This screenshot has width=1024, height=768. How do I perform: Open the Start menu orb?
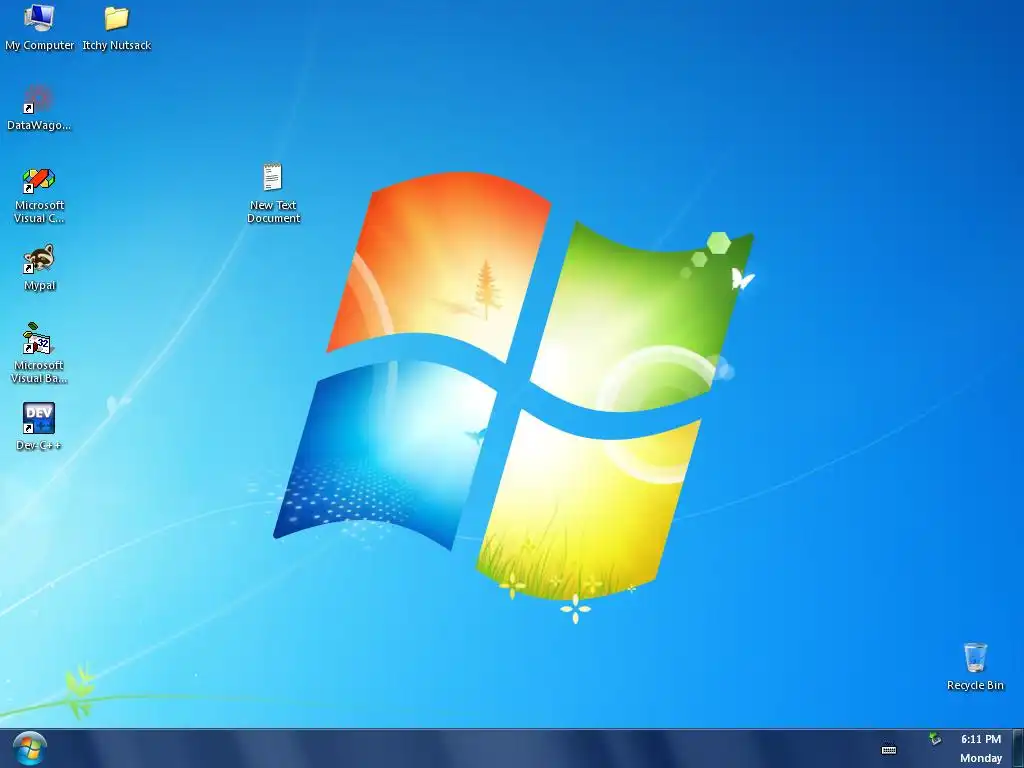(x=29, y=748)
